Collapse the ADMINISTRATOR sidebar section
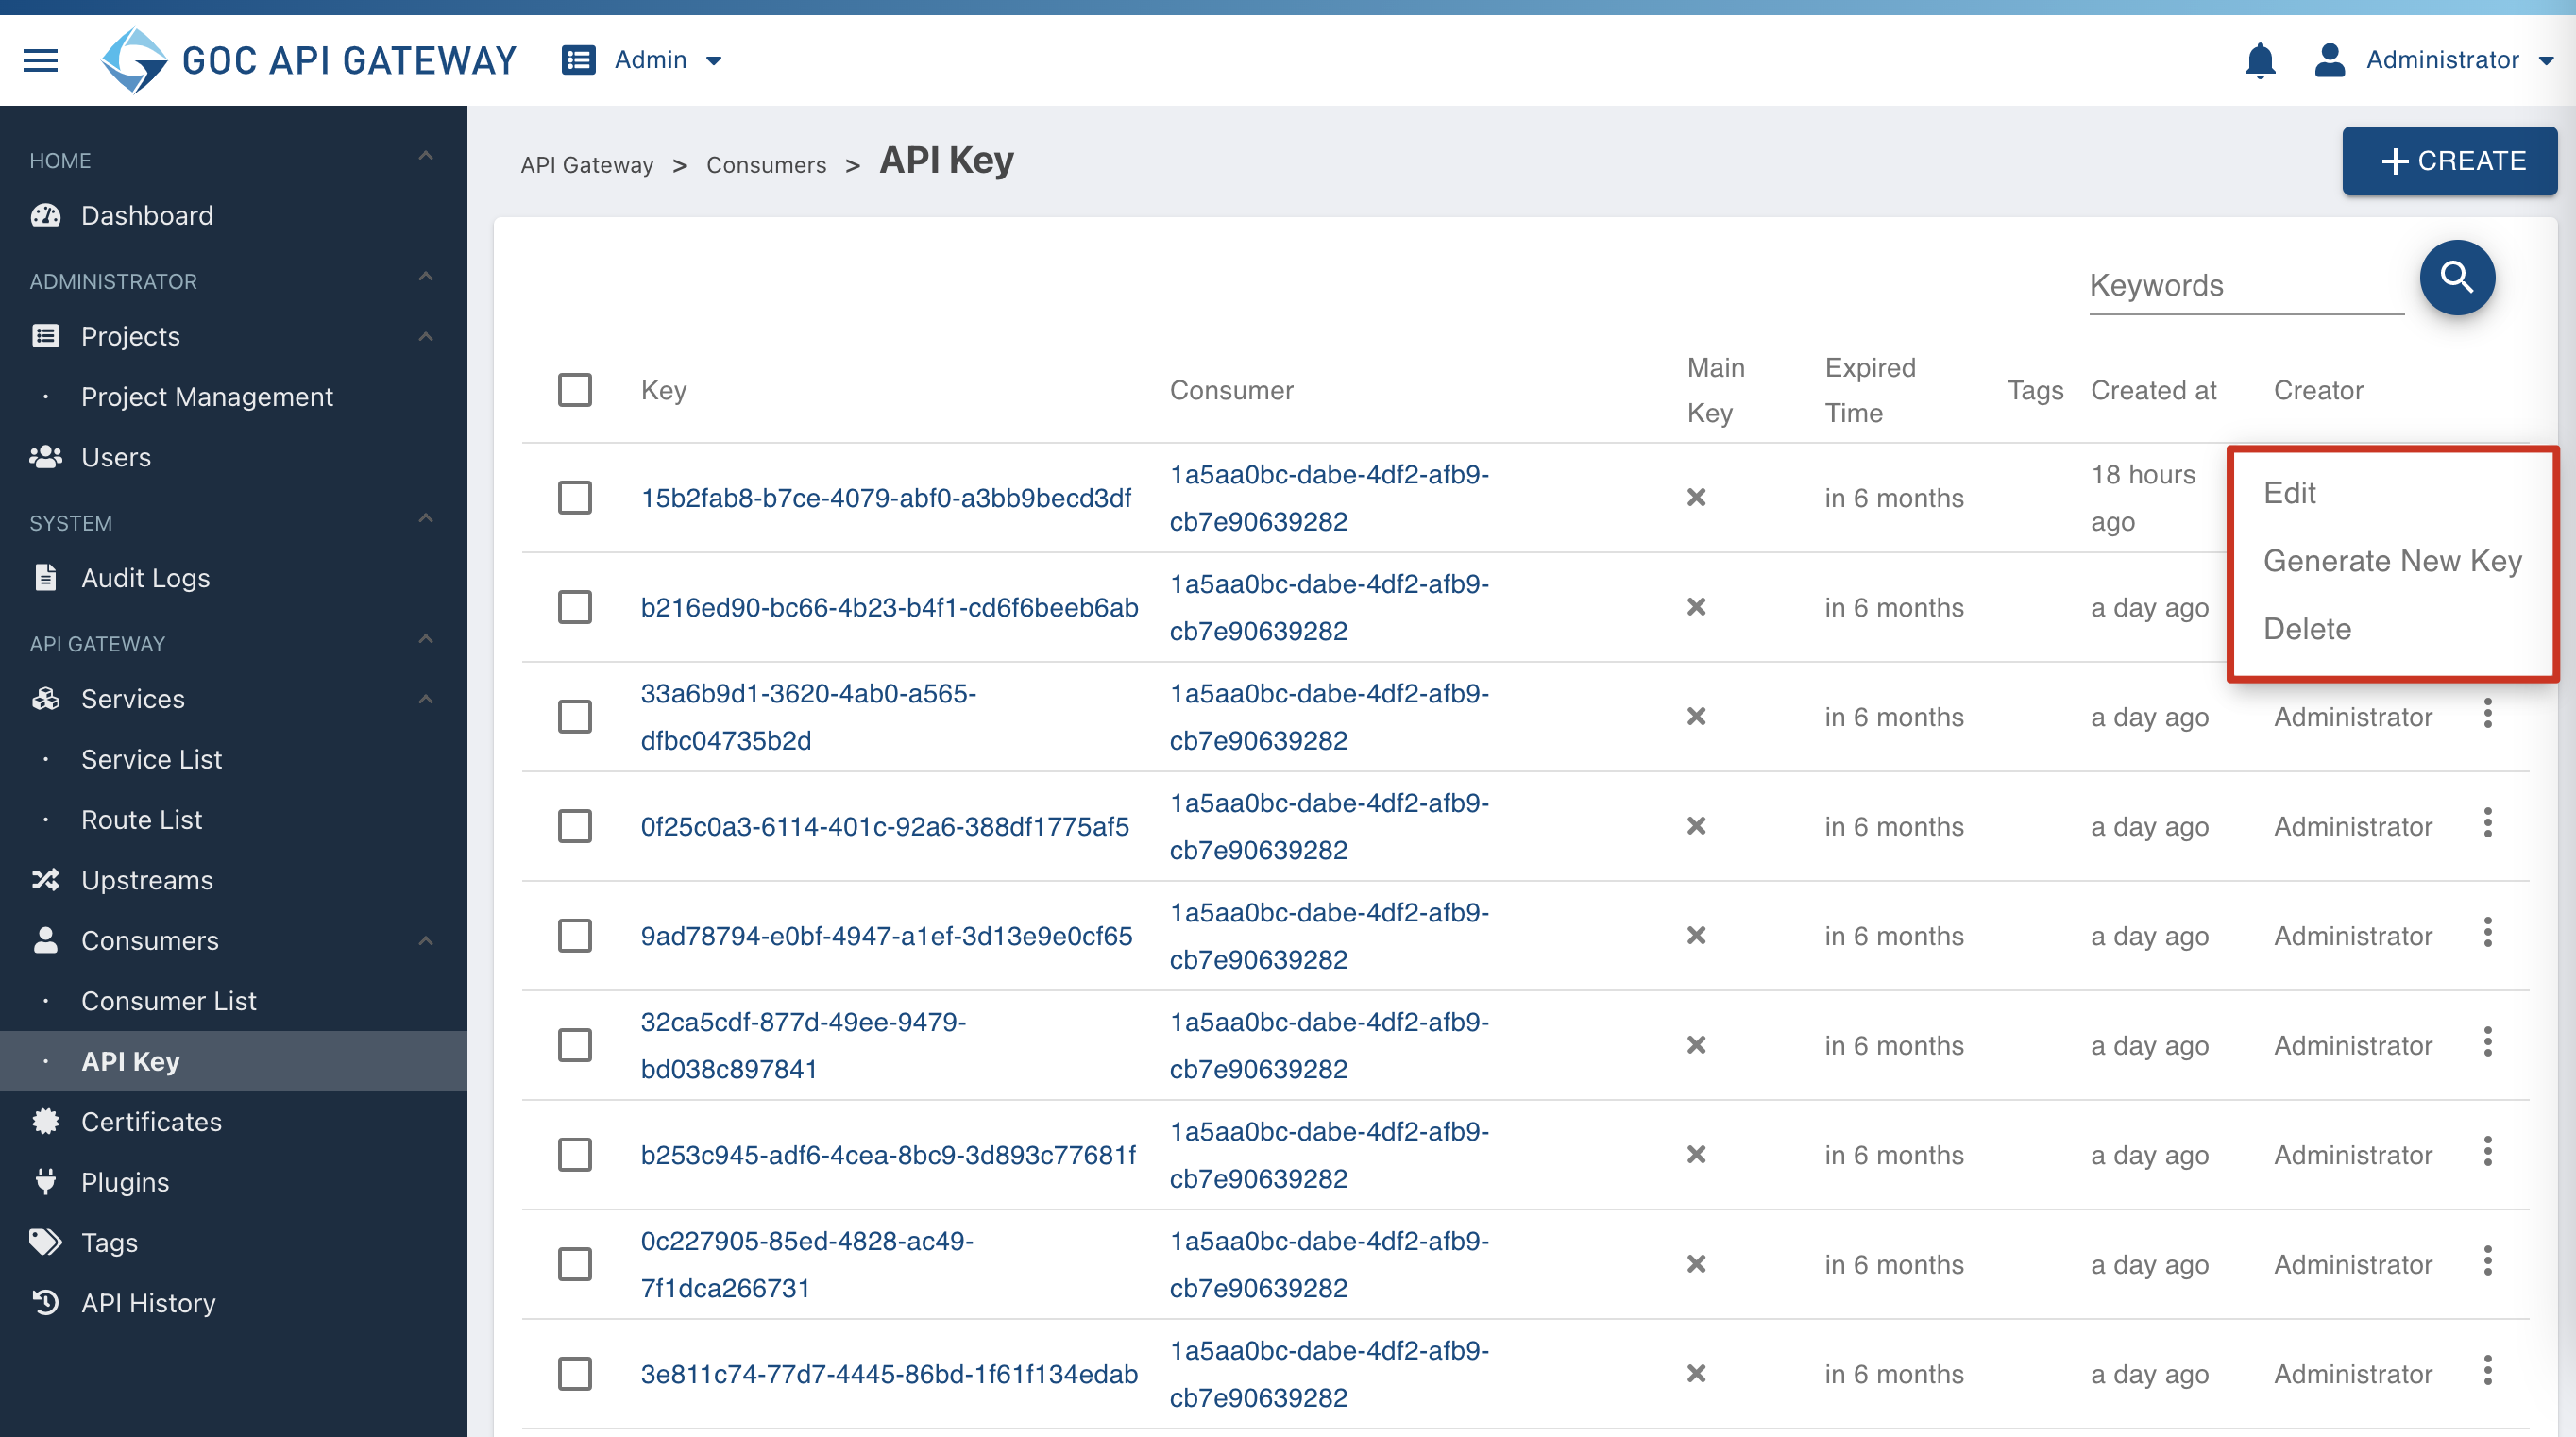2576x1437 pixels. point(425,277)
